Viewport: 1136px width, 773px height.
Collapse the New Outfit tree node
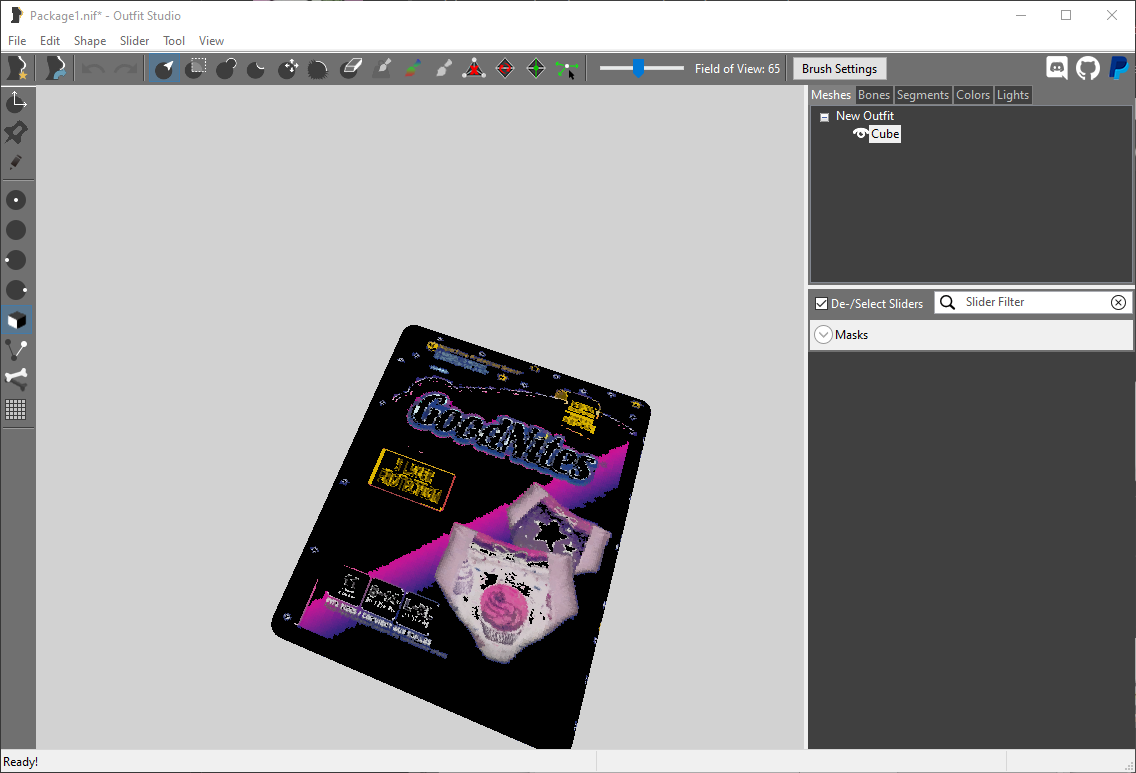pos(824,117)
